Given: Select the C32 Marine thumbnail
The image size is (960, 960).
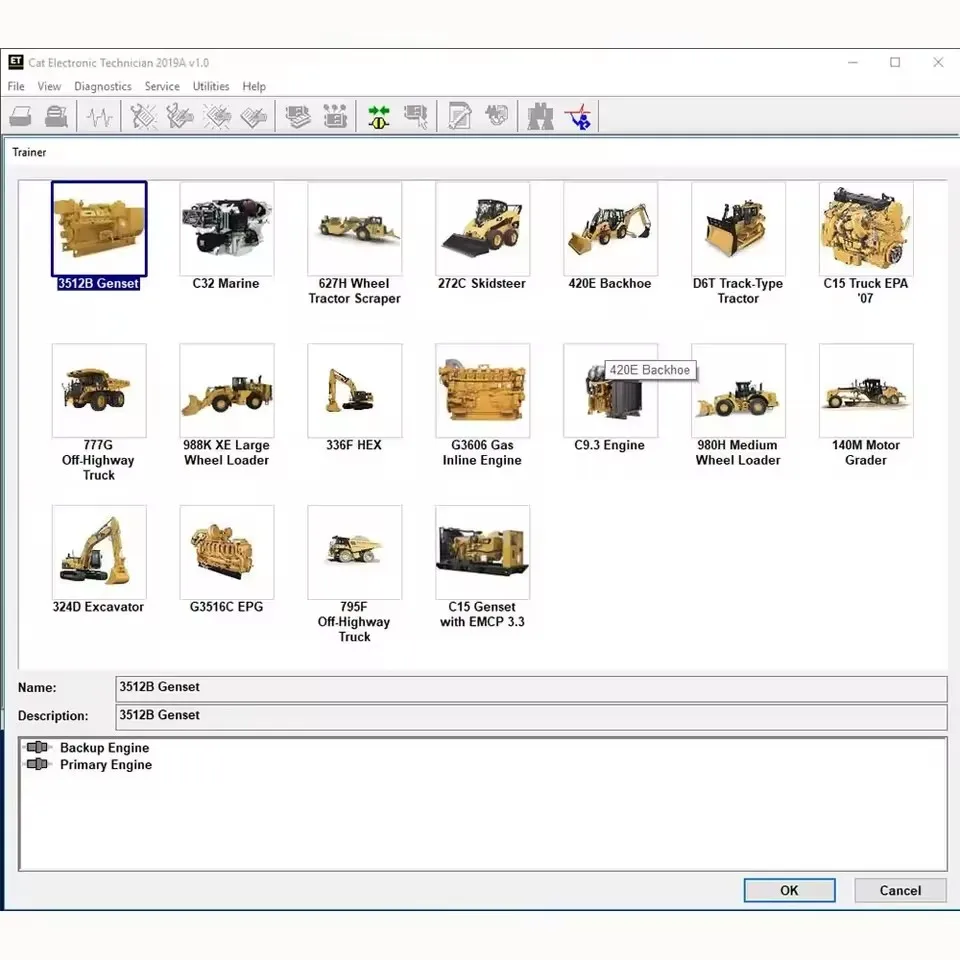Looking at the screenshot, I should (226, 228).
